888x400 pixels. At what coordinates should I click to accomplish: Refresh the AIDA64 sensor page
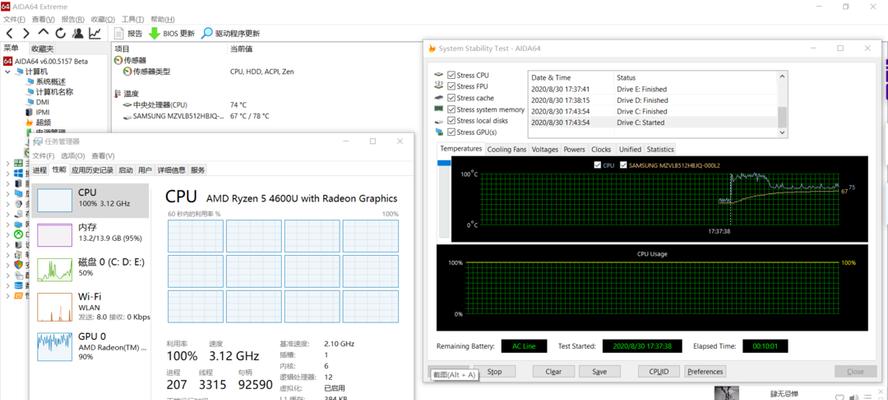tap(61, 33)
